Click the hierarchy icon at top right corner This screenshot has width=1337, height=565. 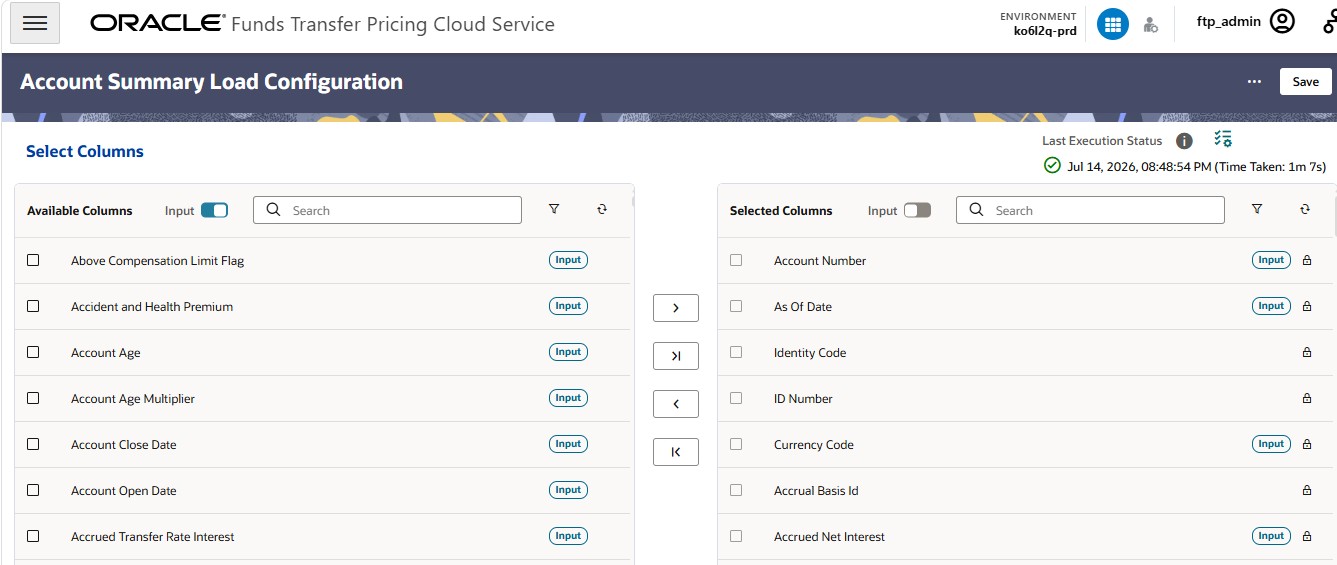[x=1329, y=21]
